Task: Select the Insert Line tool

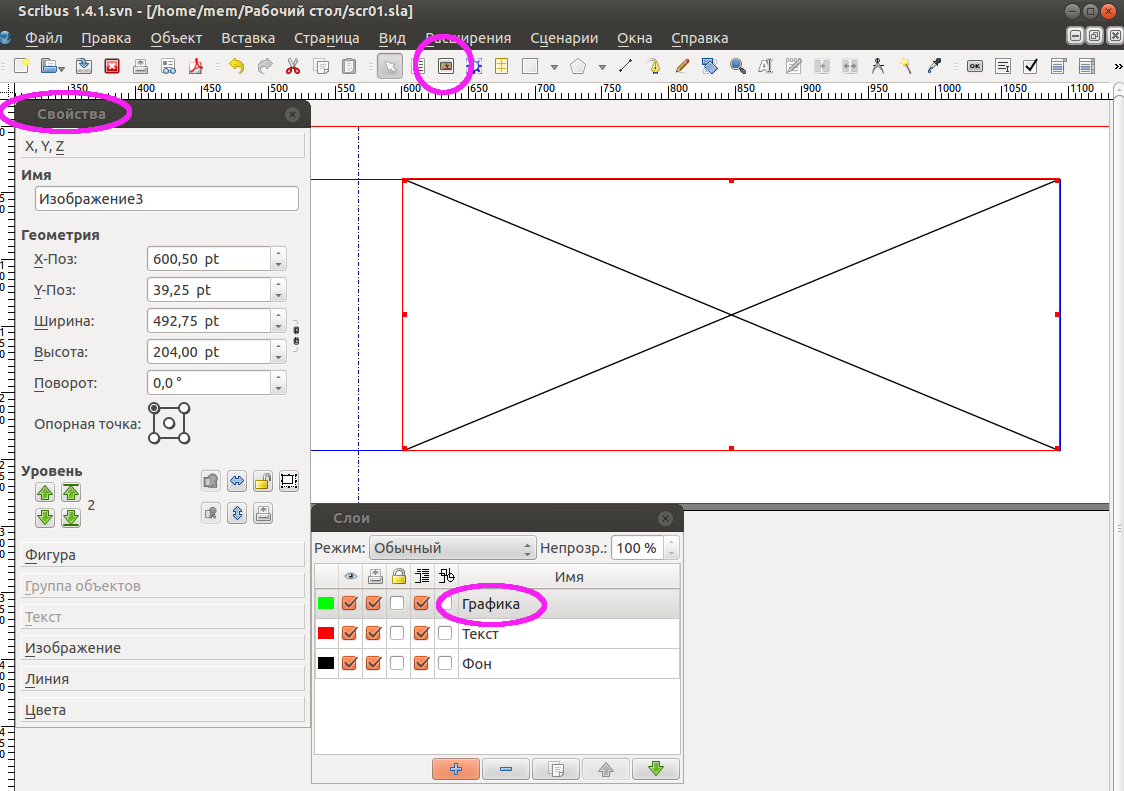Action: pos(625,67)
